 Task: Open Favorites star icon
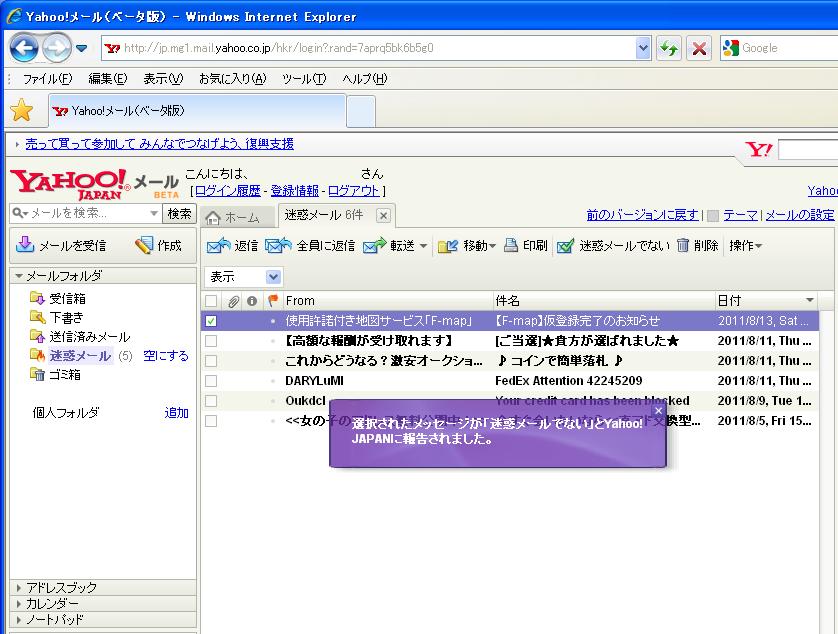click(22, 110)
